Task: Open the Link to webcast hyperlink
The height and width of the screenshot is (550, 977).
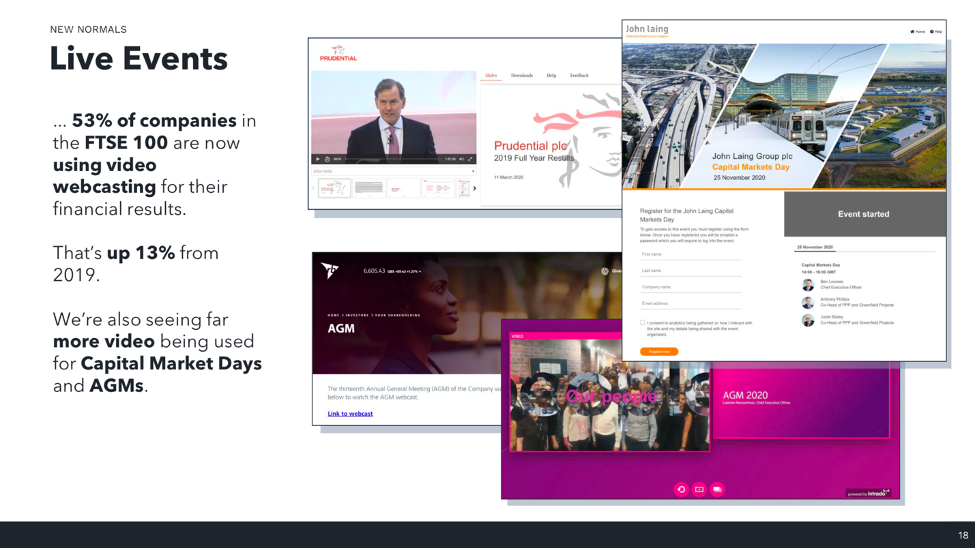Action: 350,413
